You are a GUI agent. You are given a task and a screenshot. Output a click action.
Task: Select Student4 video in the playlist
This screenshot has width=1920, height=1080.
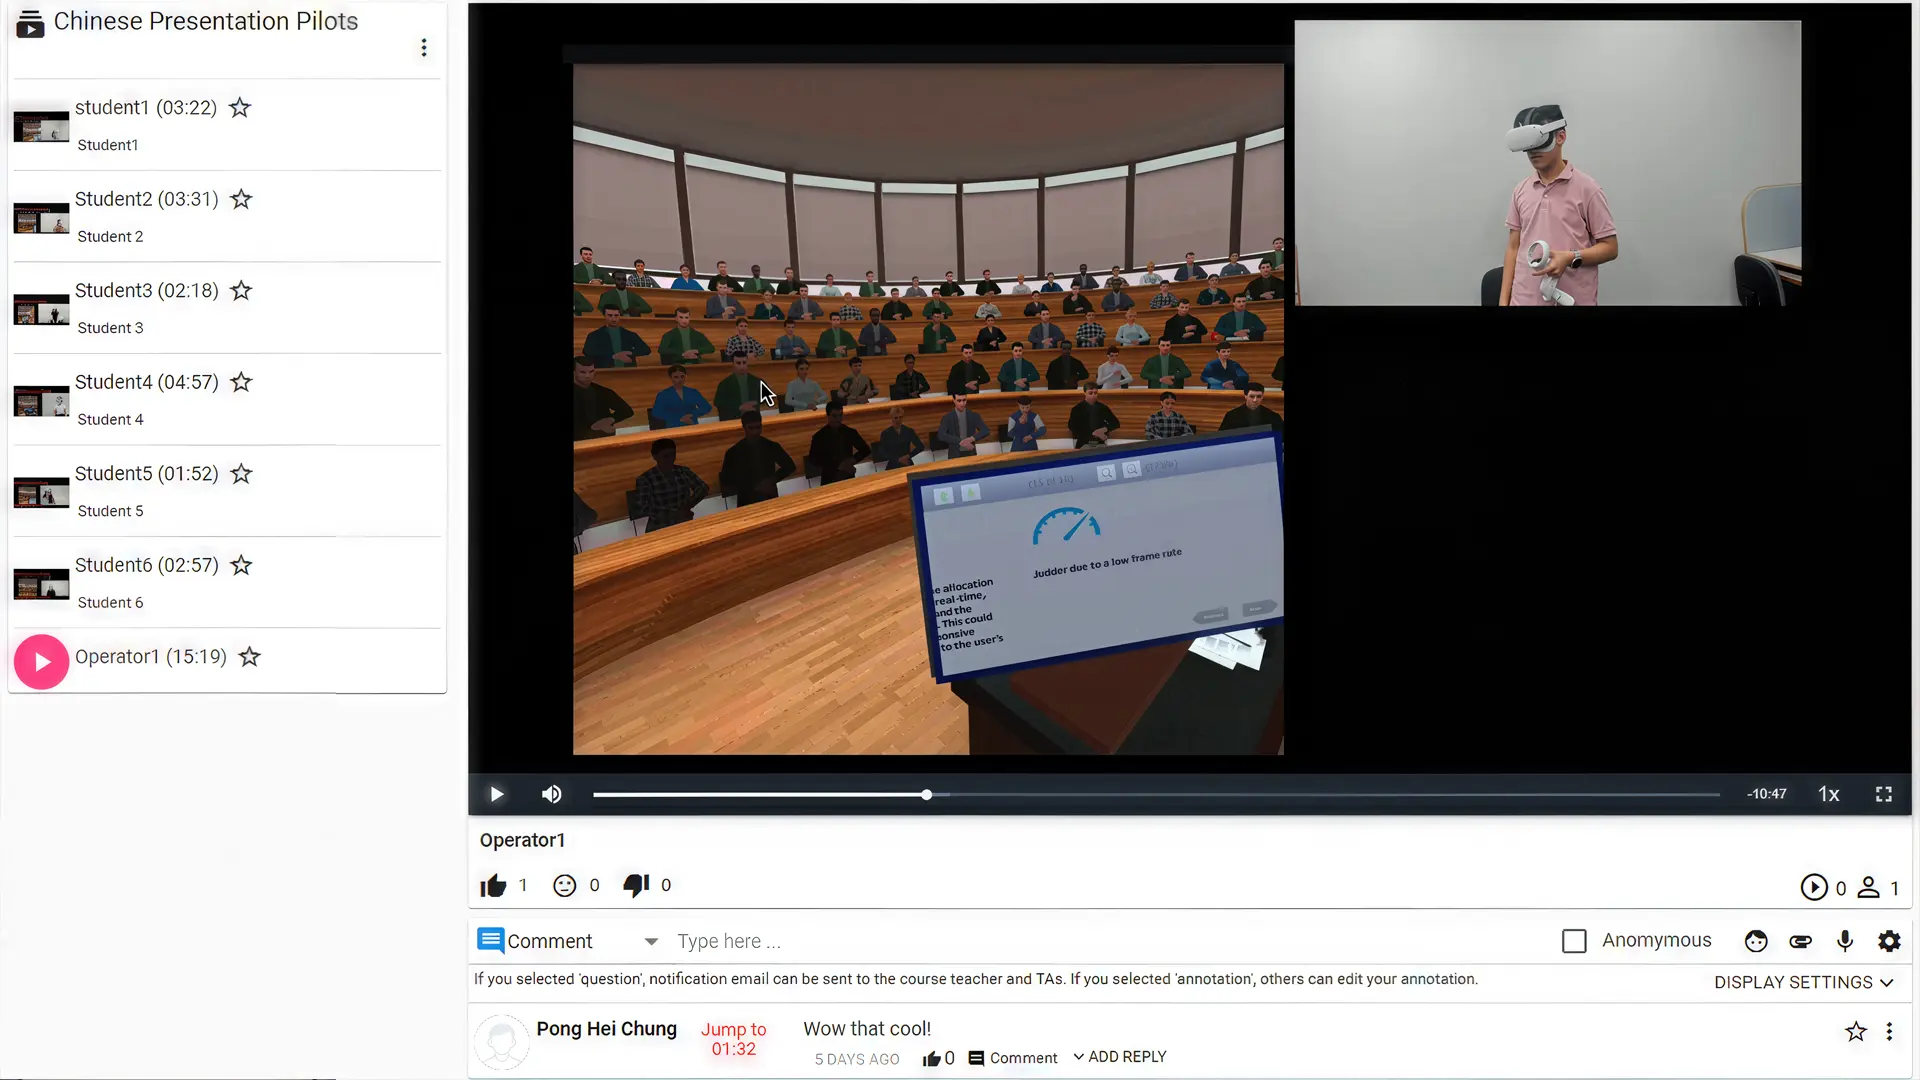(146, 382)
